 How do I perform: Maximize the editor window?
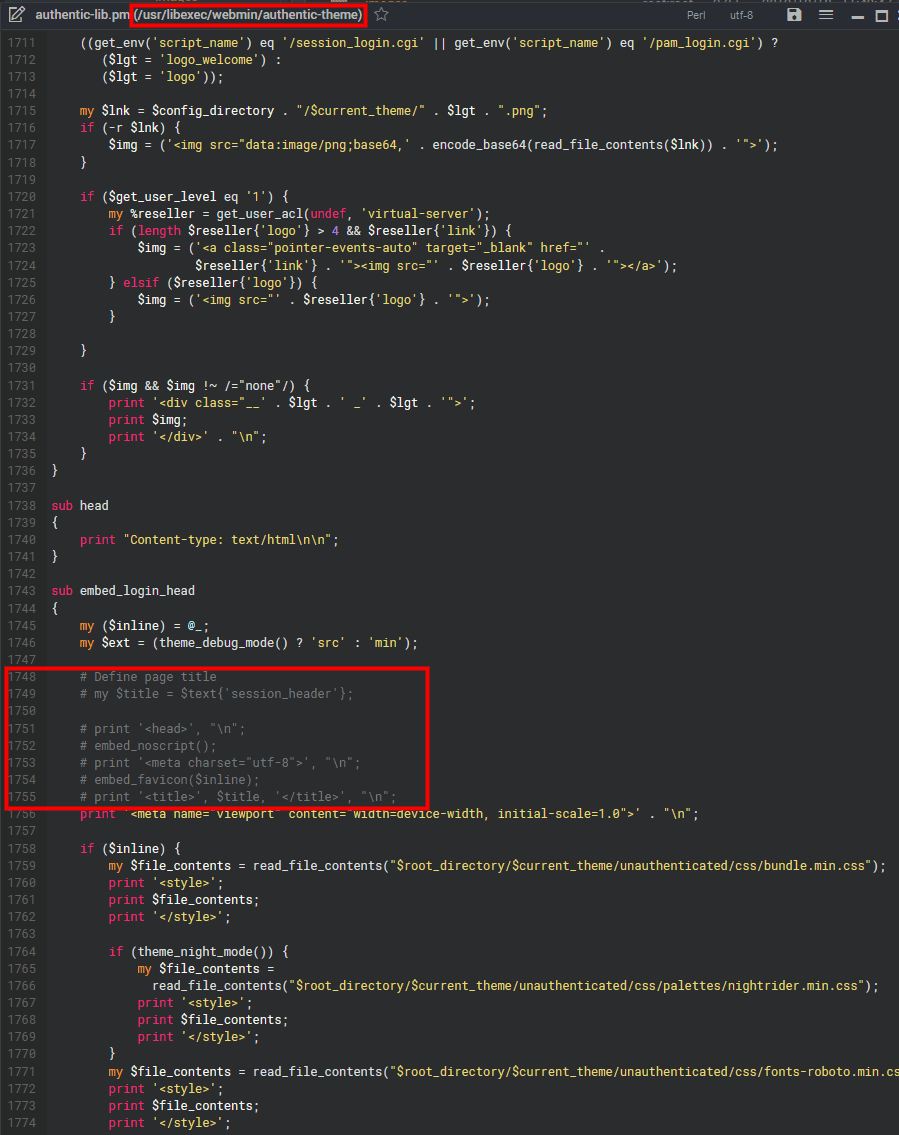(882, 15)
